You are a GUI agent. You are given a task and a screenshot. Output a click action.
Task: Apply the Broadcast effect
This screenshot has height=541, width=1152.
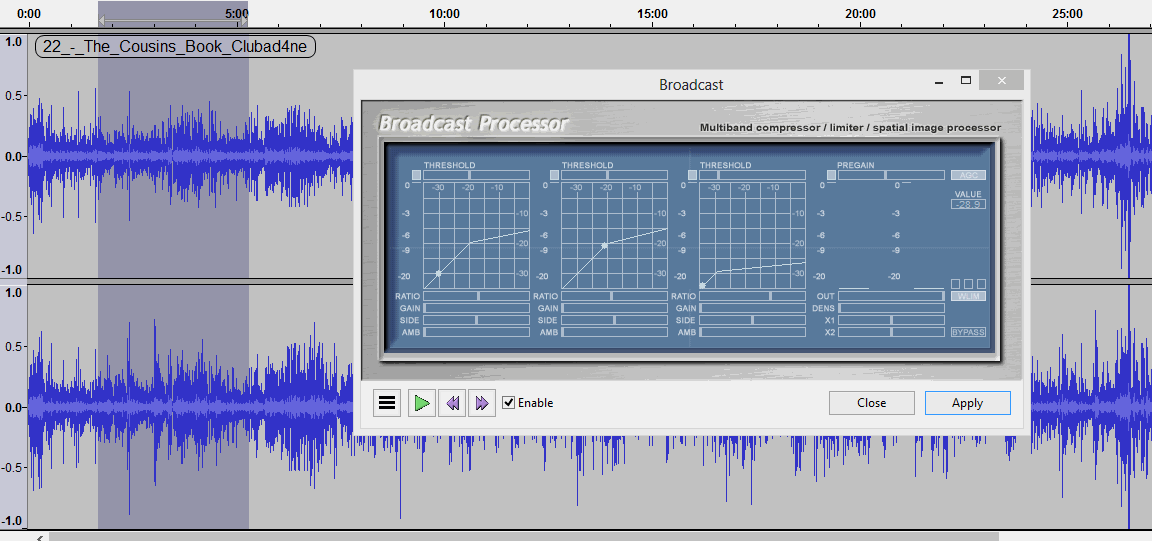click(967, 403)
